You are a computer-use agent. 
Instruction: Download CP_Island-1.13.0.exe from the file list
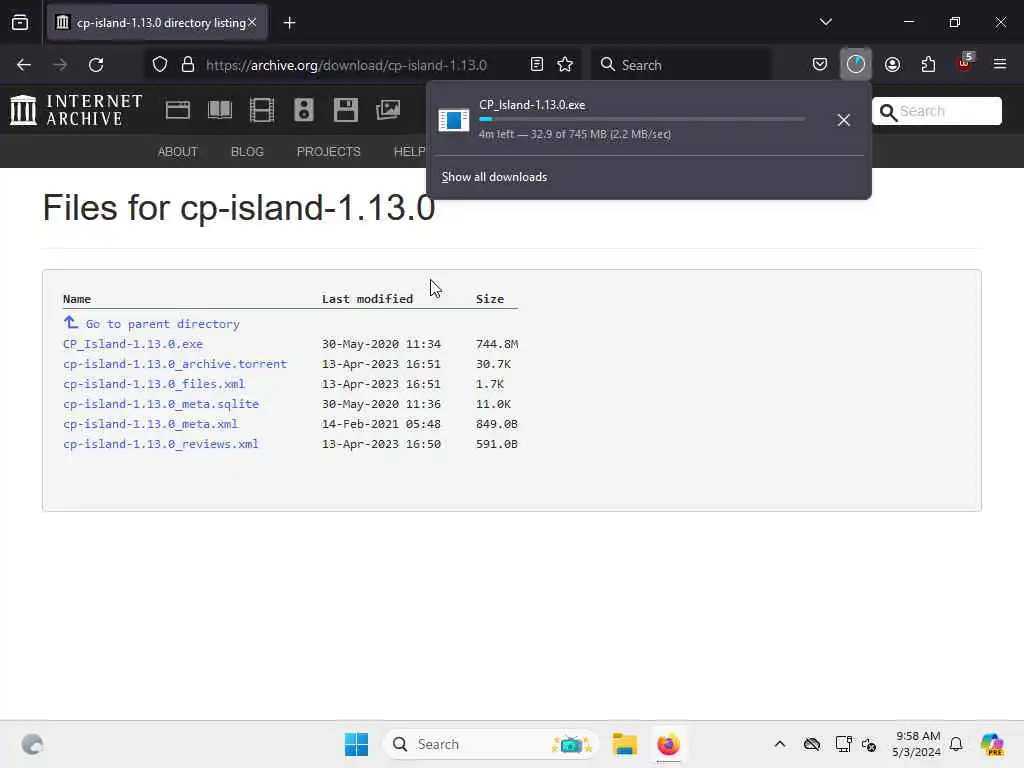133,344
